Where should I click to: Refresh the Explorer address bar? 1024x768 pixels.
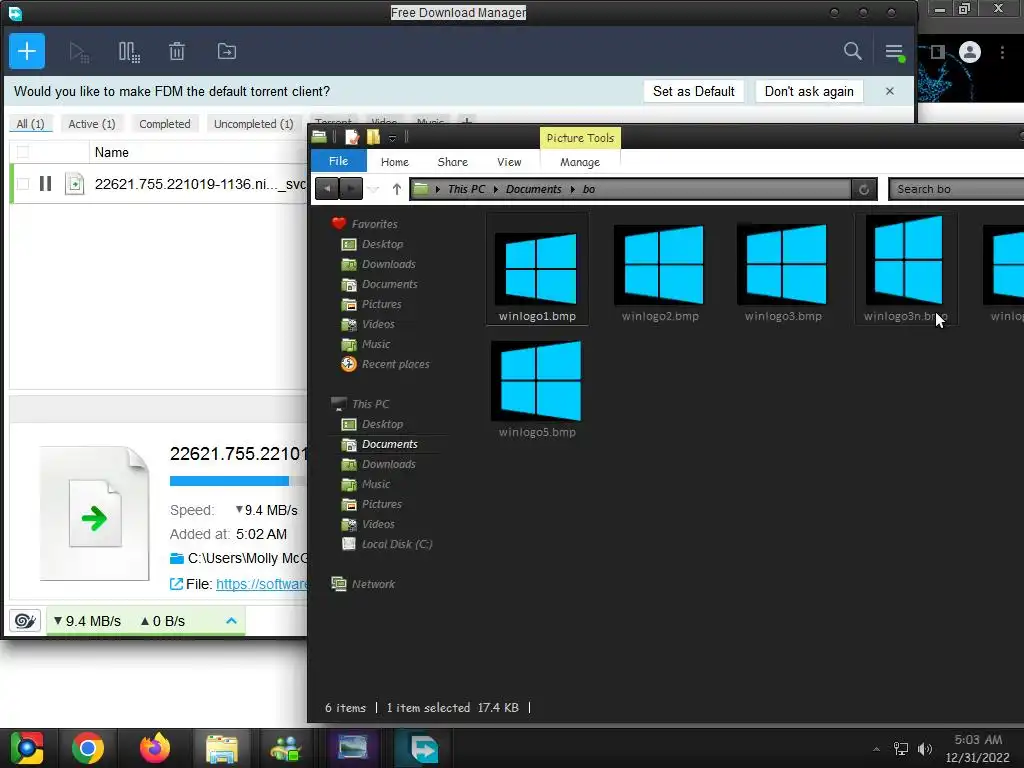pos(863,189)
